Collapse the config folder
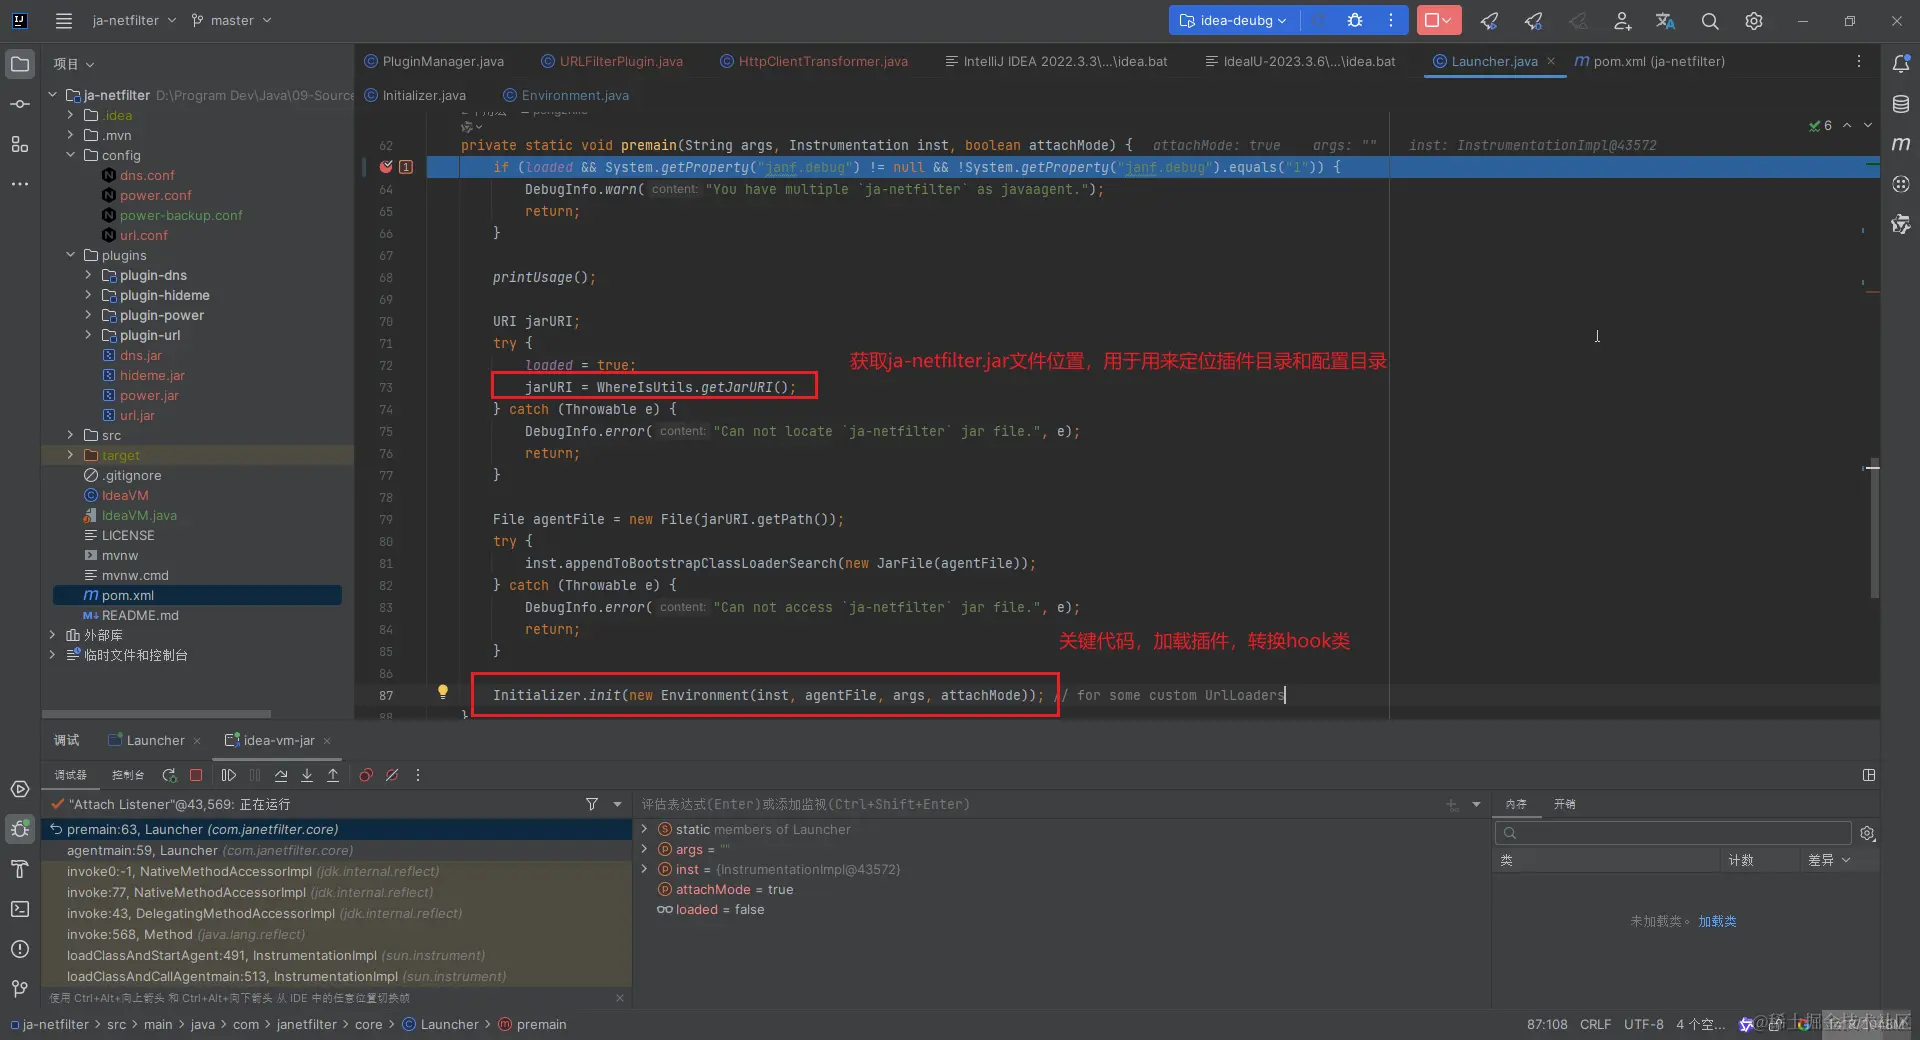Screen dimensions: 1920x1040 tap(70, 155)
